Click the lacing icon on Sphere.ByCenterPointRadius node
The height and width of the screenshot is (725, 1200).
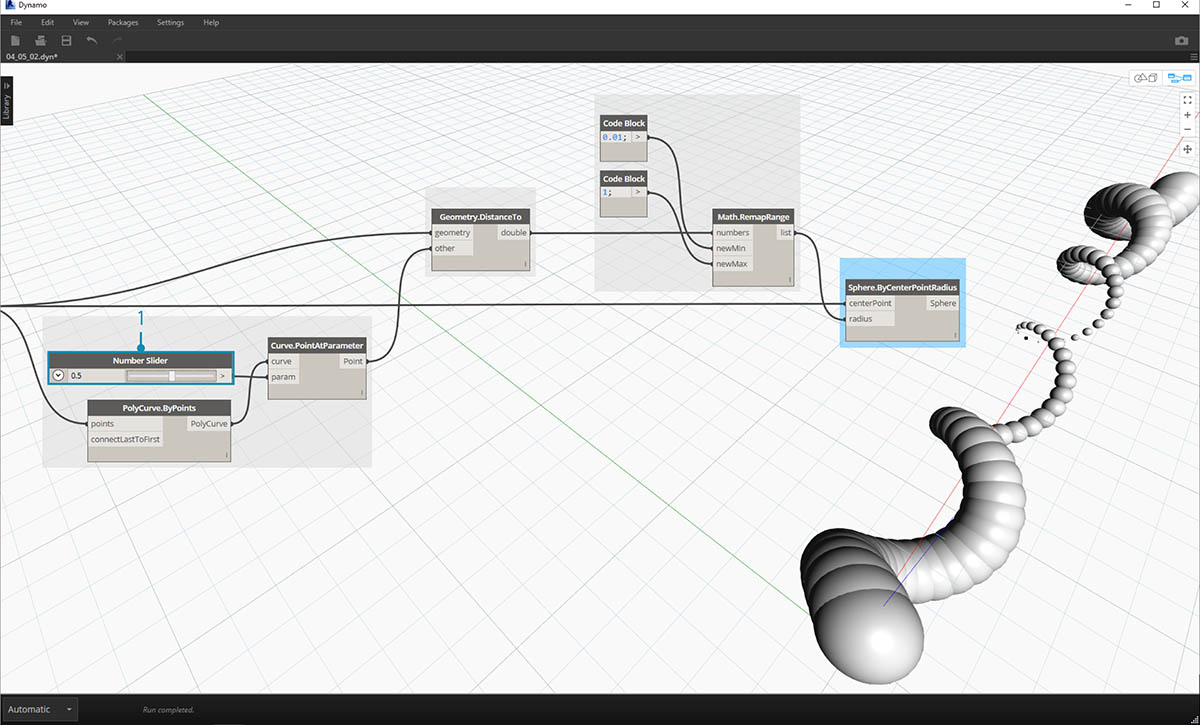pos(955,336)
